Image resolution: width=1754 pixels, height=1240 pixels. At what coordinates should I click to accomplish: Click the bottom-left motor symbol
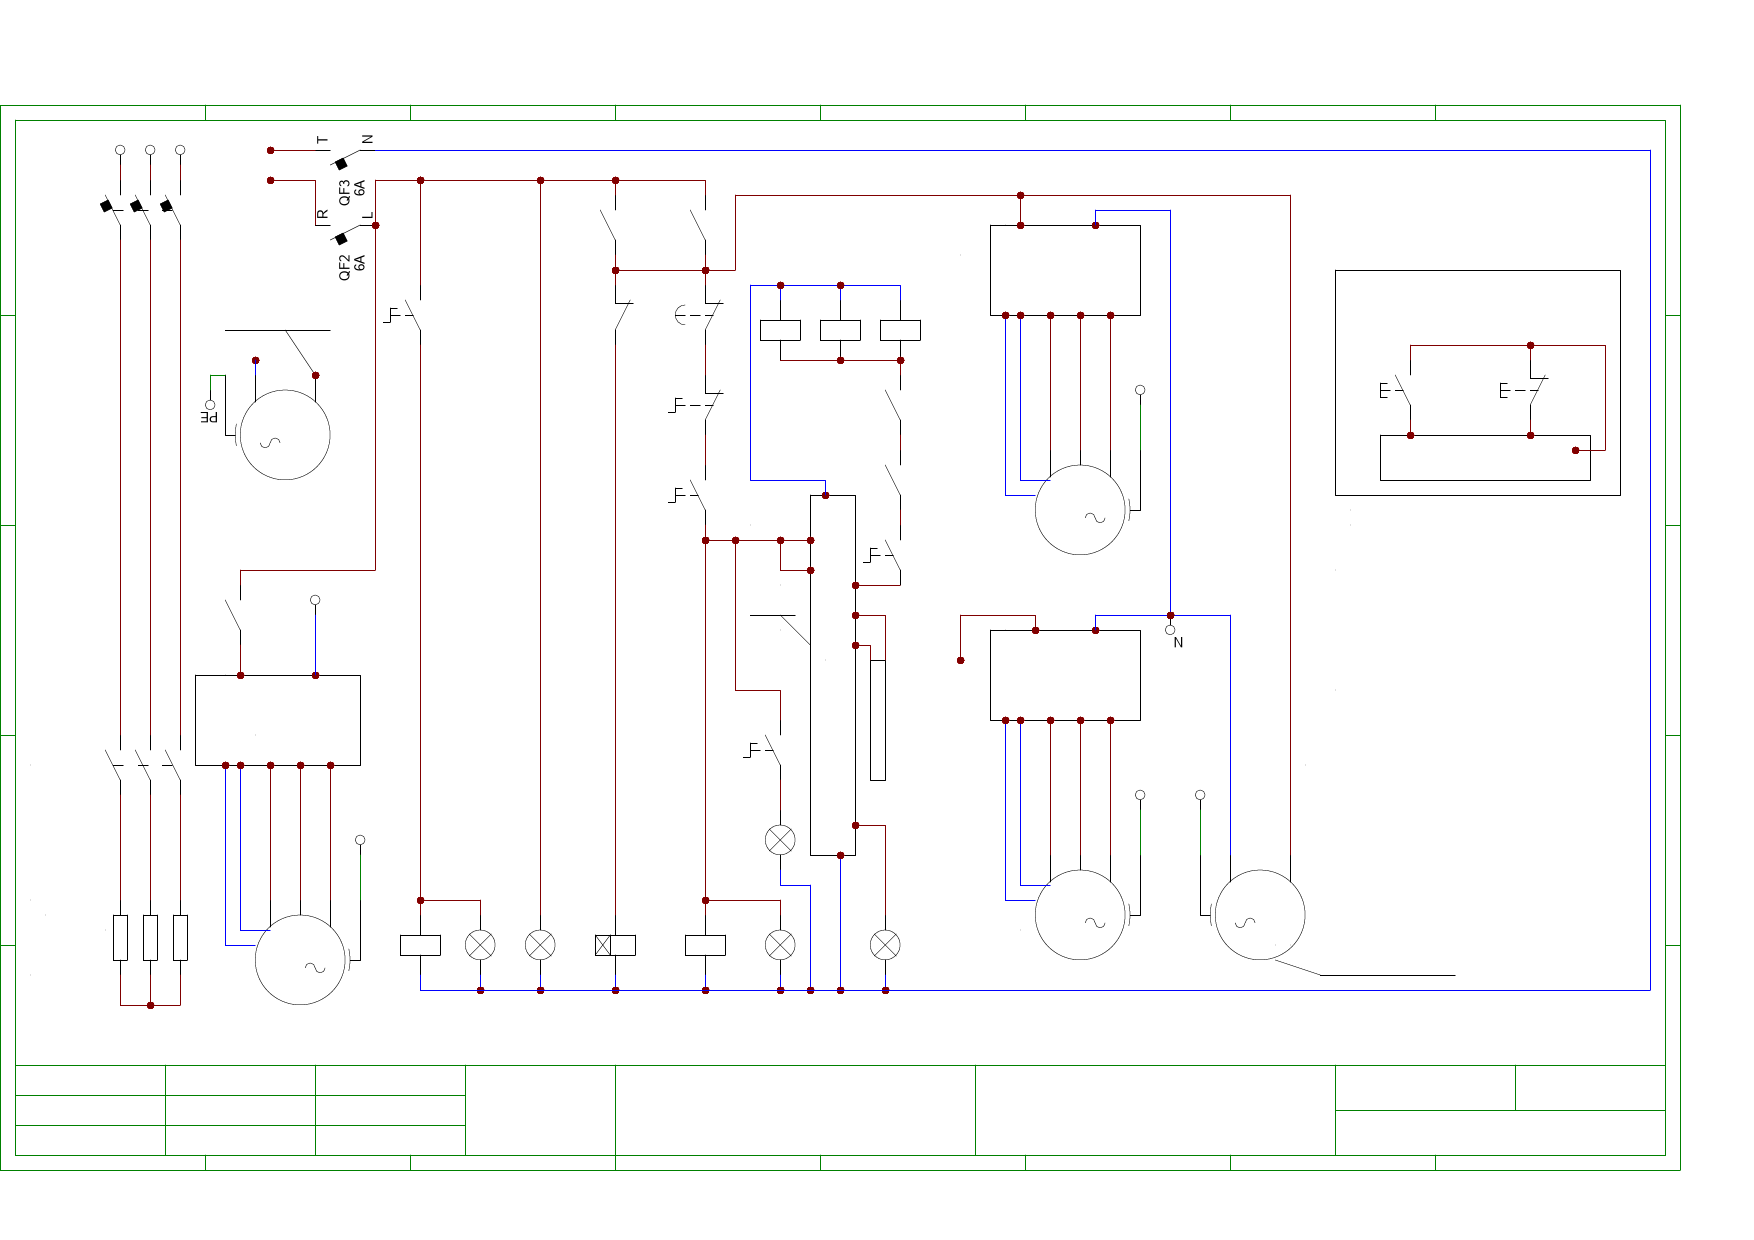(x=300, y=959)
